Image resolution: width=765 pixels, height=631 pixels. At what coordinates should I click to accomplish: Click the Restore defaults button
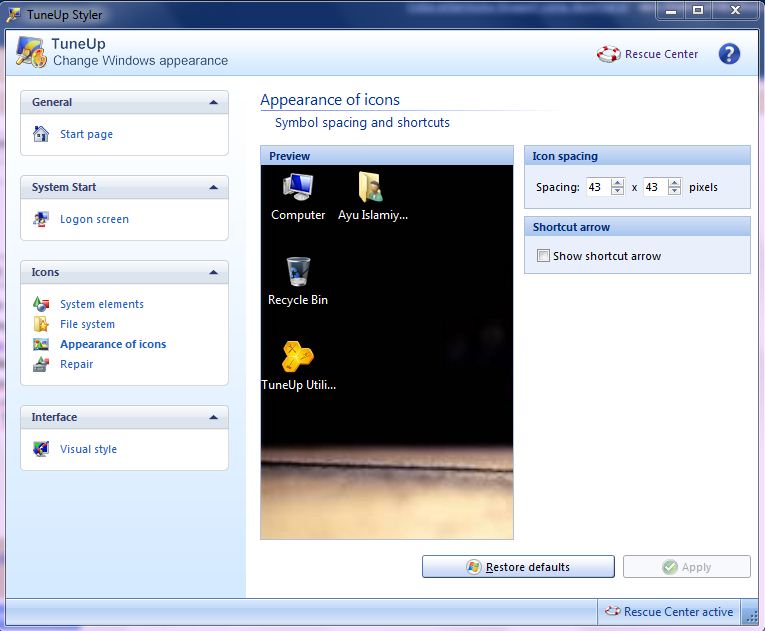(x=518, y=567)
